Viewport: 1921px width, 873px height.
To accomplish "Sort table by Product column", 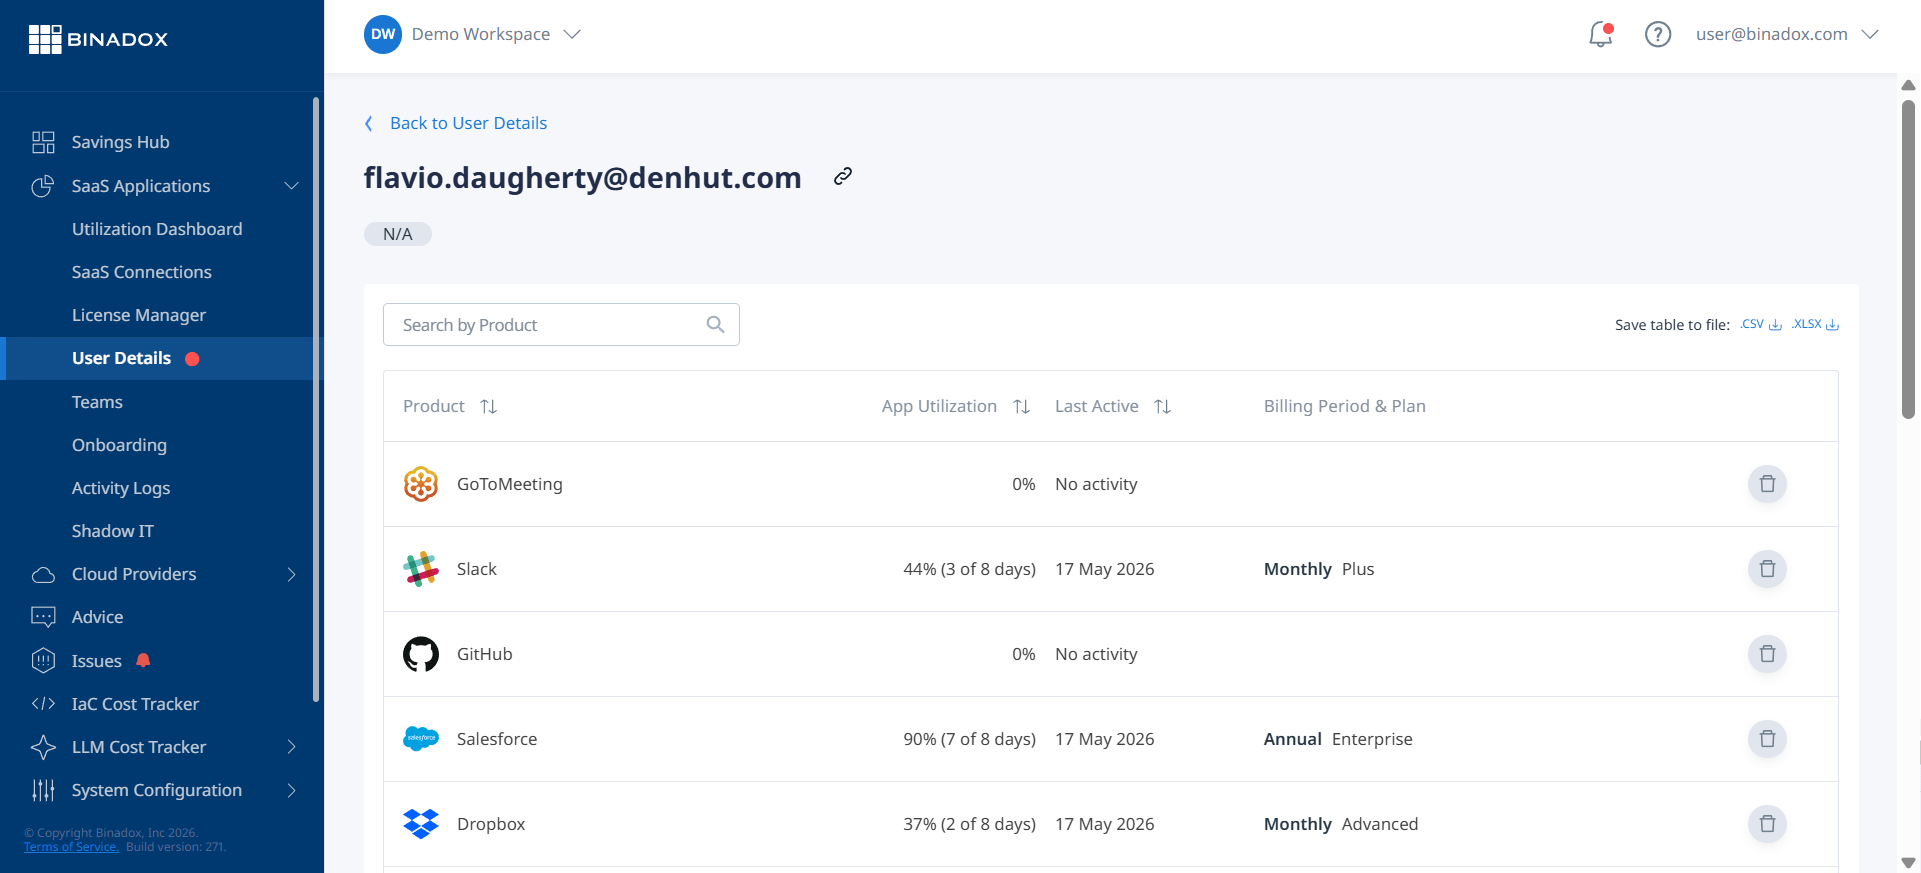I will 488,406.
